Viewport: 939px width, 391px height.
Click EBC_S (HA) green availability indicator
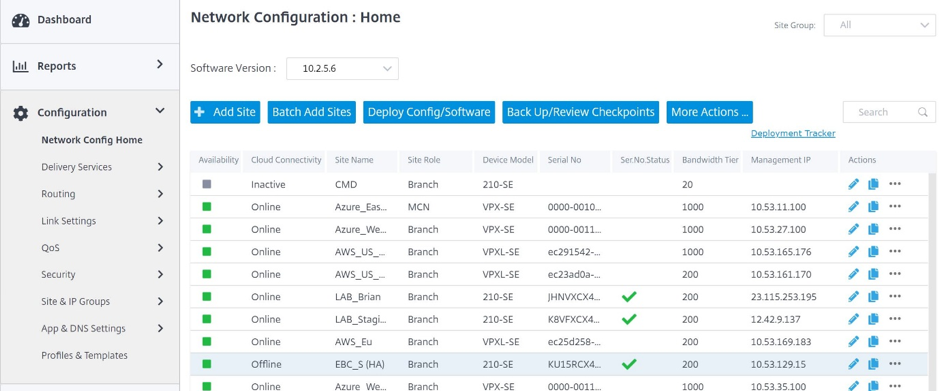click(x=207, y=363)
